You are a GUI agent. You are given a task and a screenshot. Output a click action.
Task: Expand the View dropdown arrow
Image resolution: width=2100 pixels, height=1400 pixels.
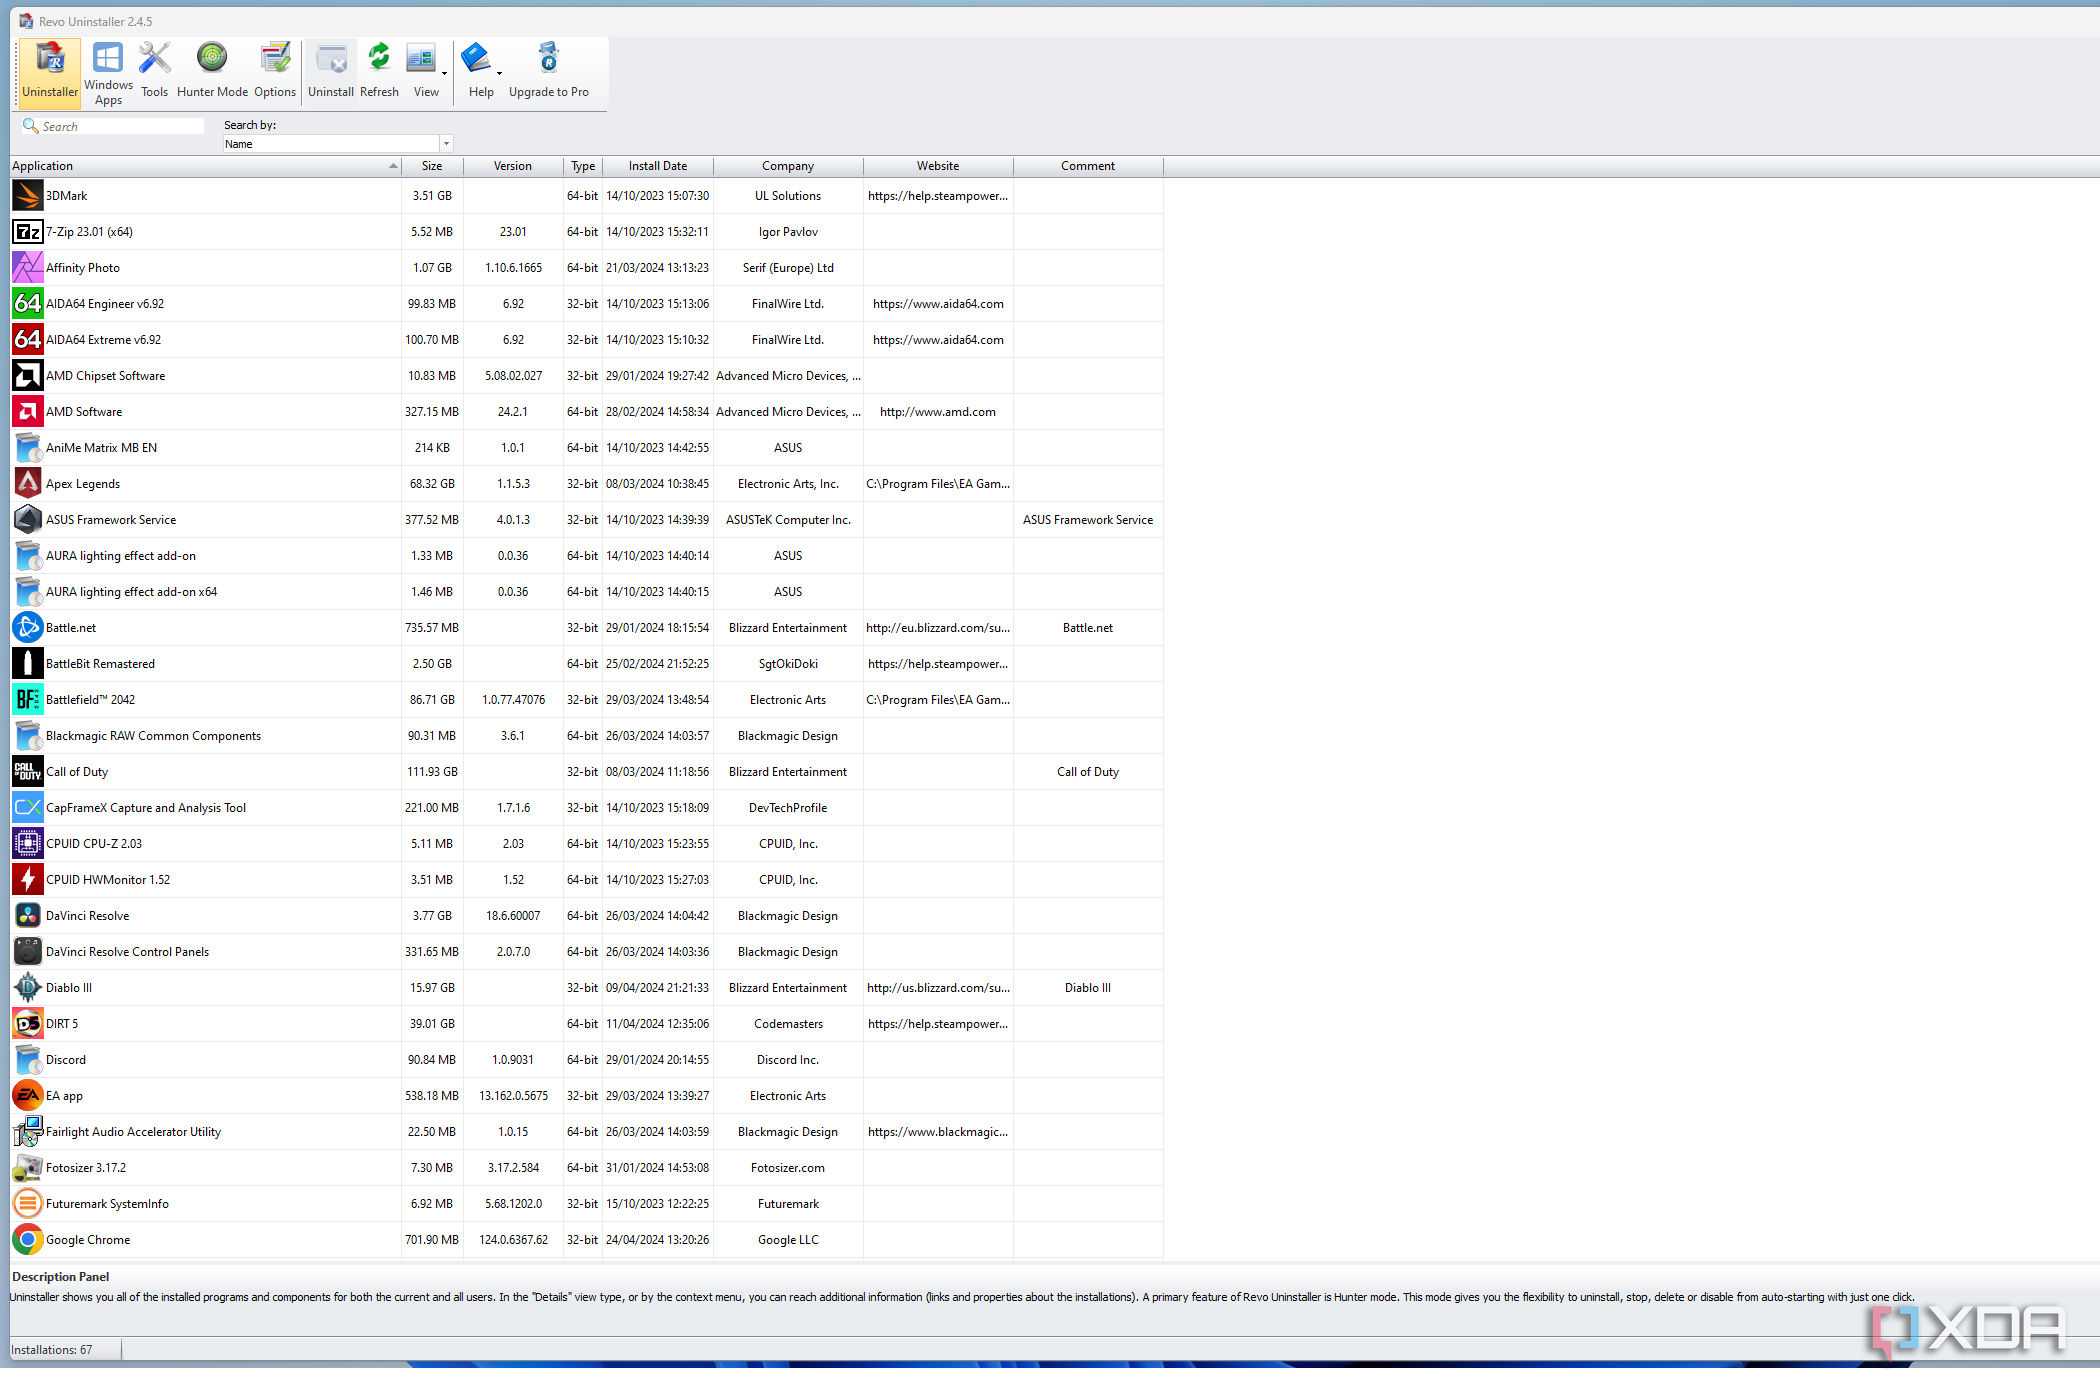[x=444, y=73]
